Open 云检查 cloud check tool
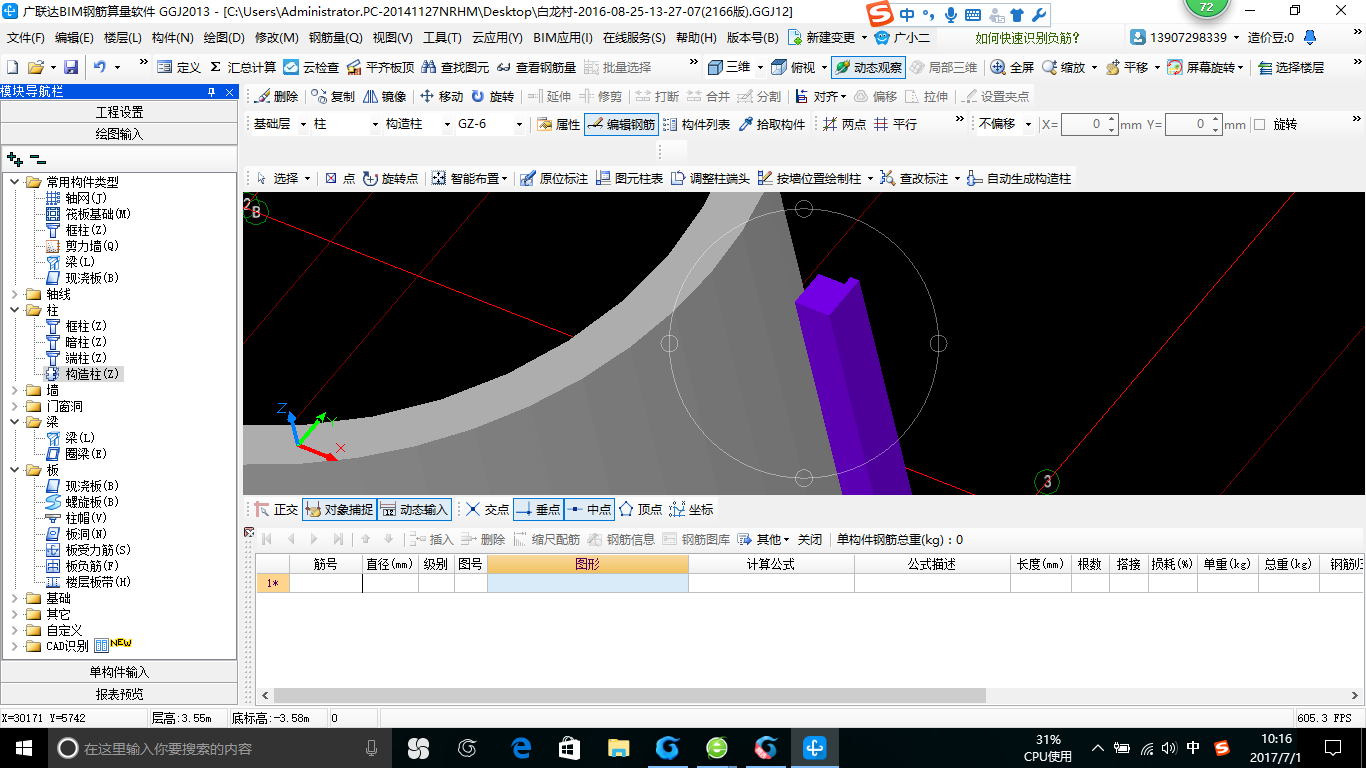This screenshot has width=1366, height=768. click(x=311, y=67)
